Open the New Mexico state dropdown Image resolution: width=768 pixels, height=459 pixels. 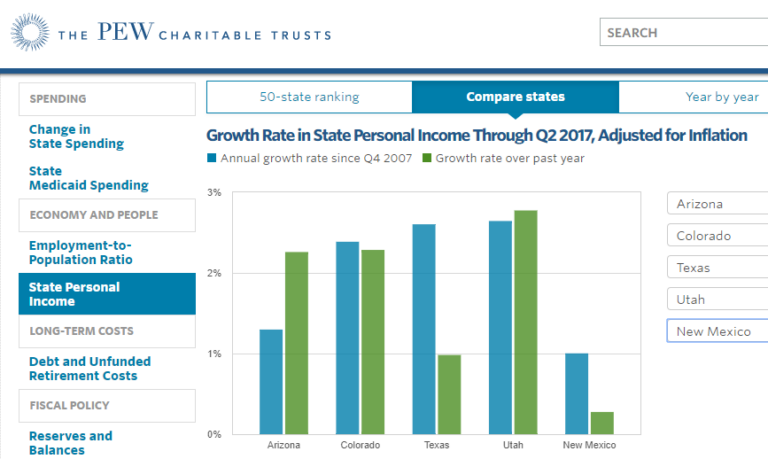(x=717, y=331)
